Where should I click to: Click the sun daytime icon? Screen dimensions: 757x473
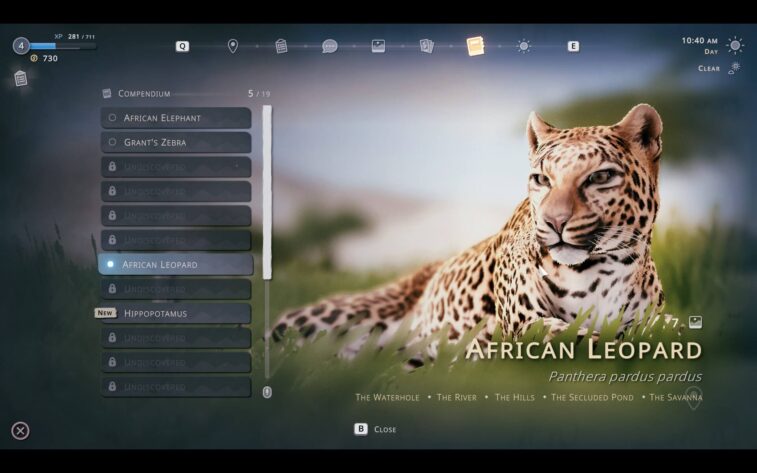[735, 46]
